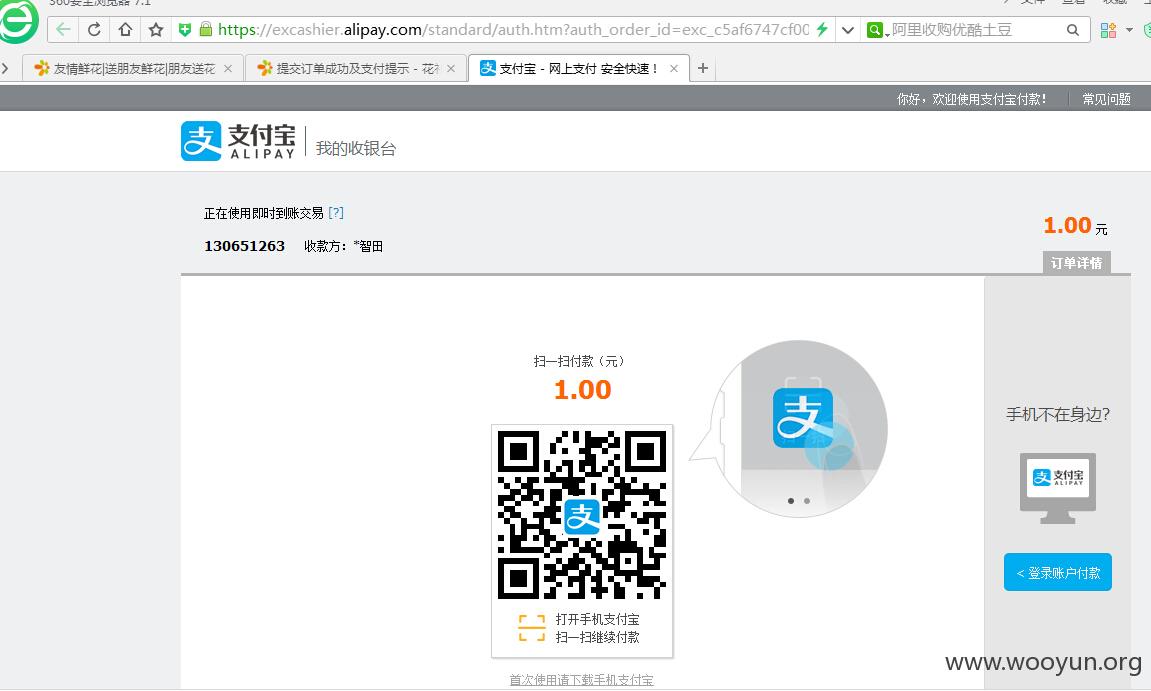Click the payment QR code image
Viewport: 1151px width, 691px height.
pos(582,515)
